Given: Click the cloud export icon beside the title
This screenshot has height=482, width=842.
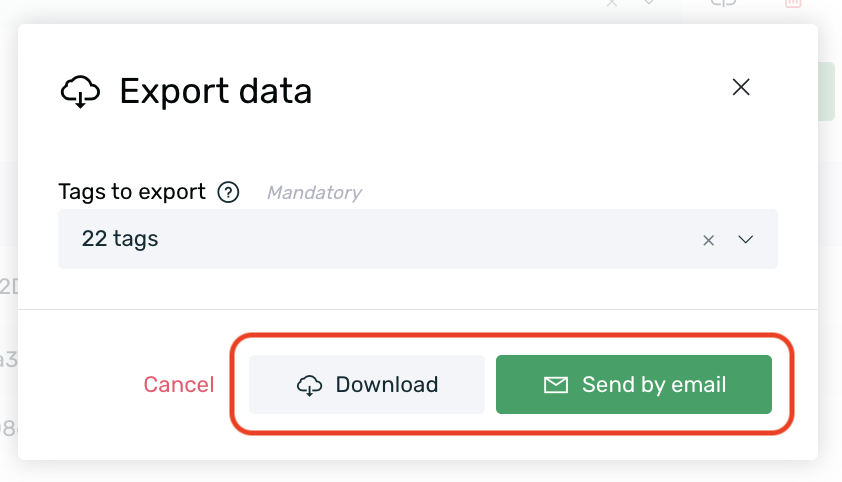Looking at the screenshot, I should click(x=80, y=91).
